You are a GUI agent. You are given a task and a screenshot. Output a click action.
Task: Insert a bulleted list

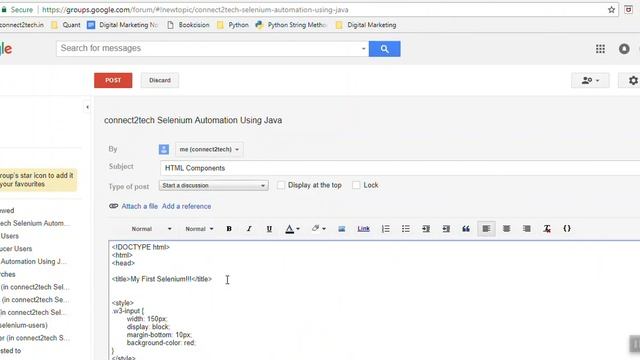pos(405,229)
